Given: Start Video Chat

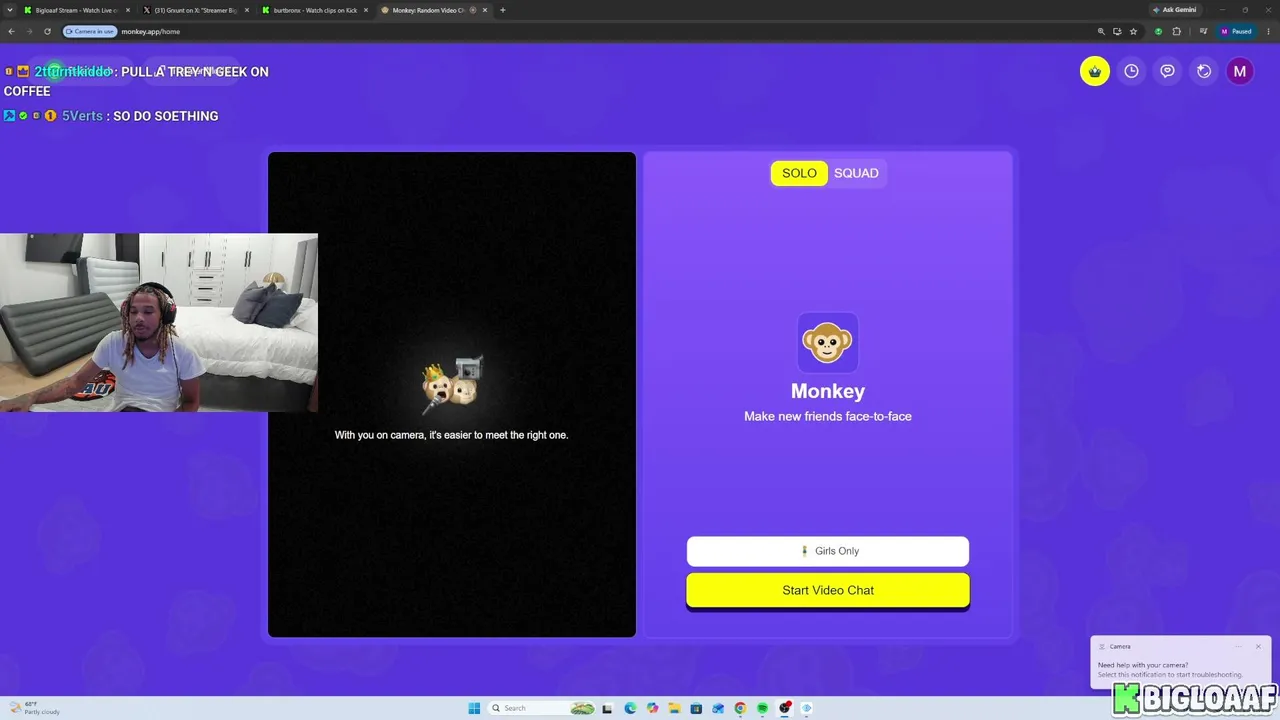Looking at the screenshot, I should 828,590.
